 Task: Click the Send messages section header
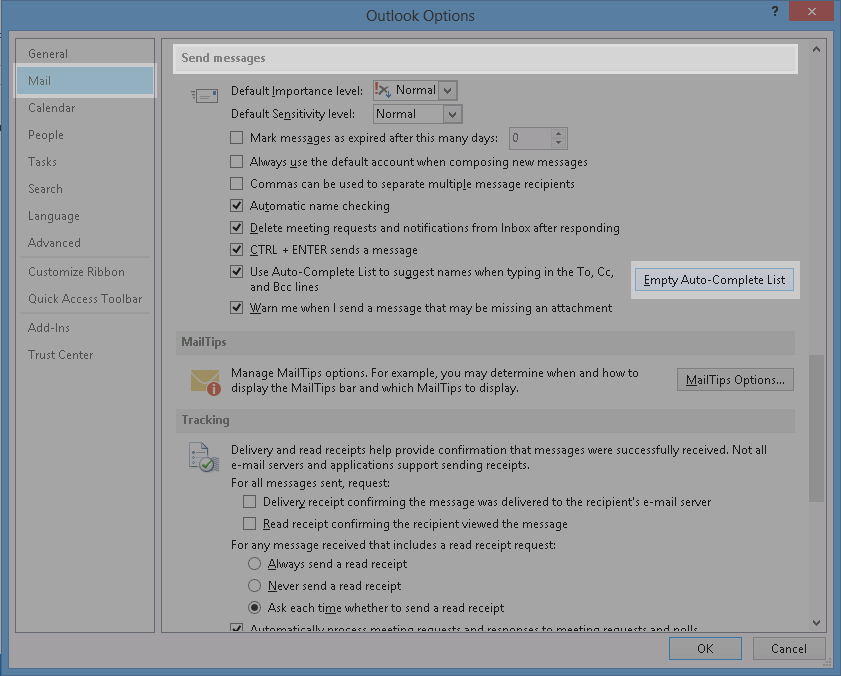[x=485, y=58]
